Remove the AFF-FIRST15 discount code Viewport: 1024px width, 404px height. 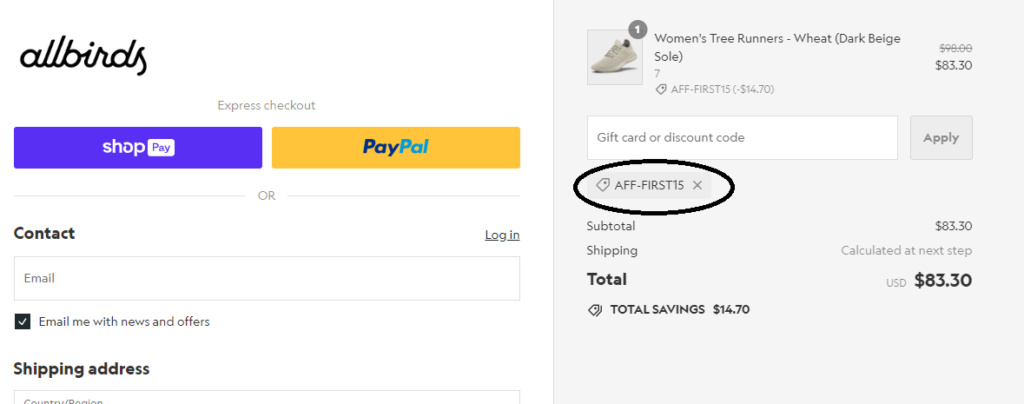[x=698, y=186]
